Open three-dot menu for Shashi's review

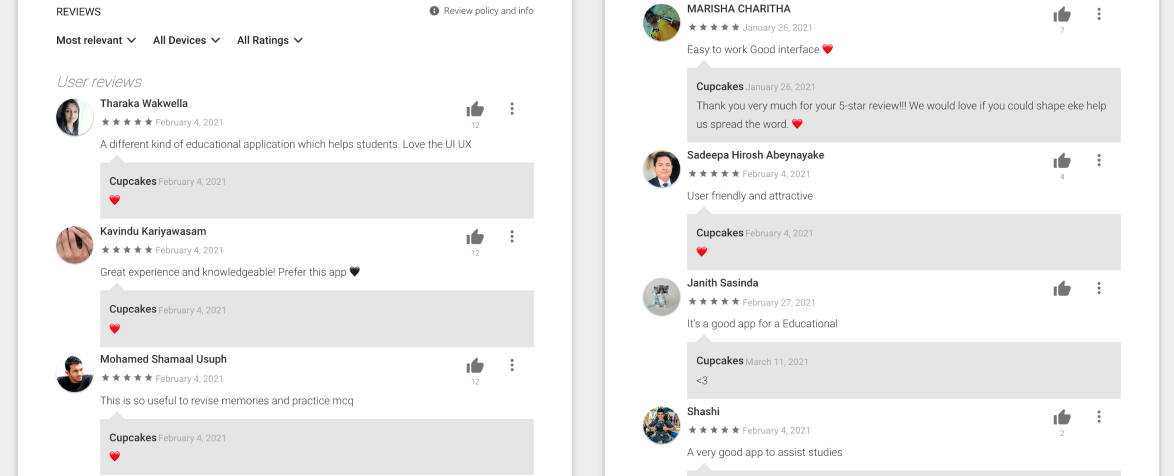[x=1099, y=417]
